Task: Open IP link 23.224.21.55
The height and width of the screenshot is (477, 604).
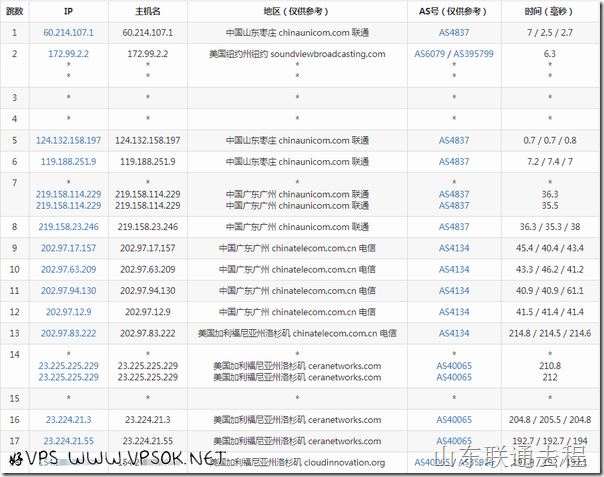Action: click(68, 441)
